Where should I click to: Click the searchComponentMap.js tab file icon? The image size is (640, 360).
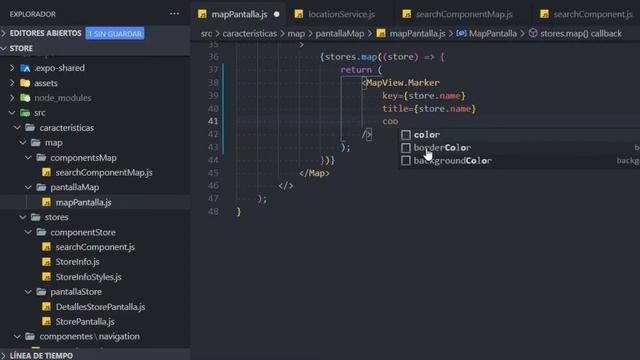[x=407, y=14]
